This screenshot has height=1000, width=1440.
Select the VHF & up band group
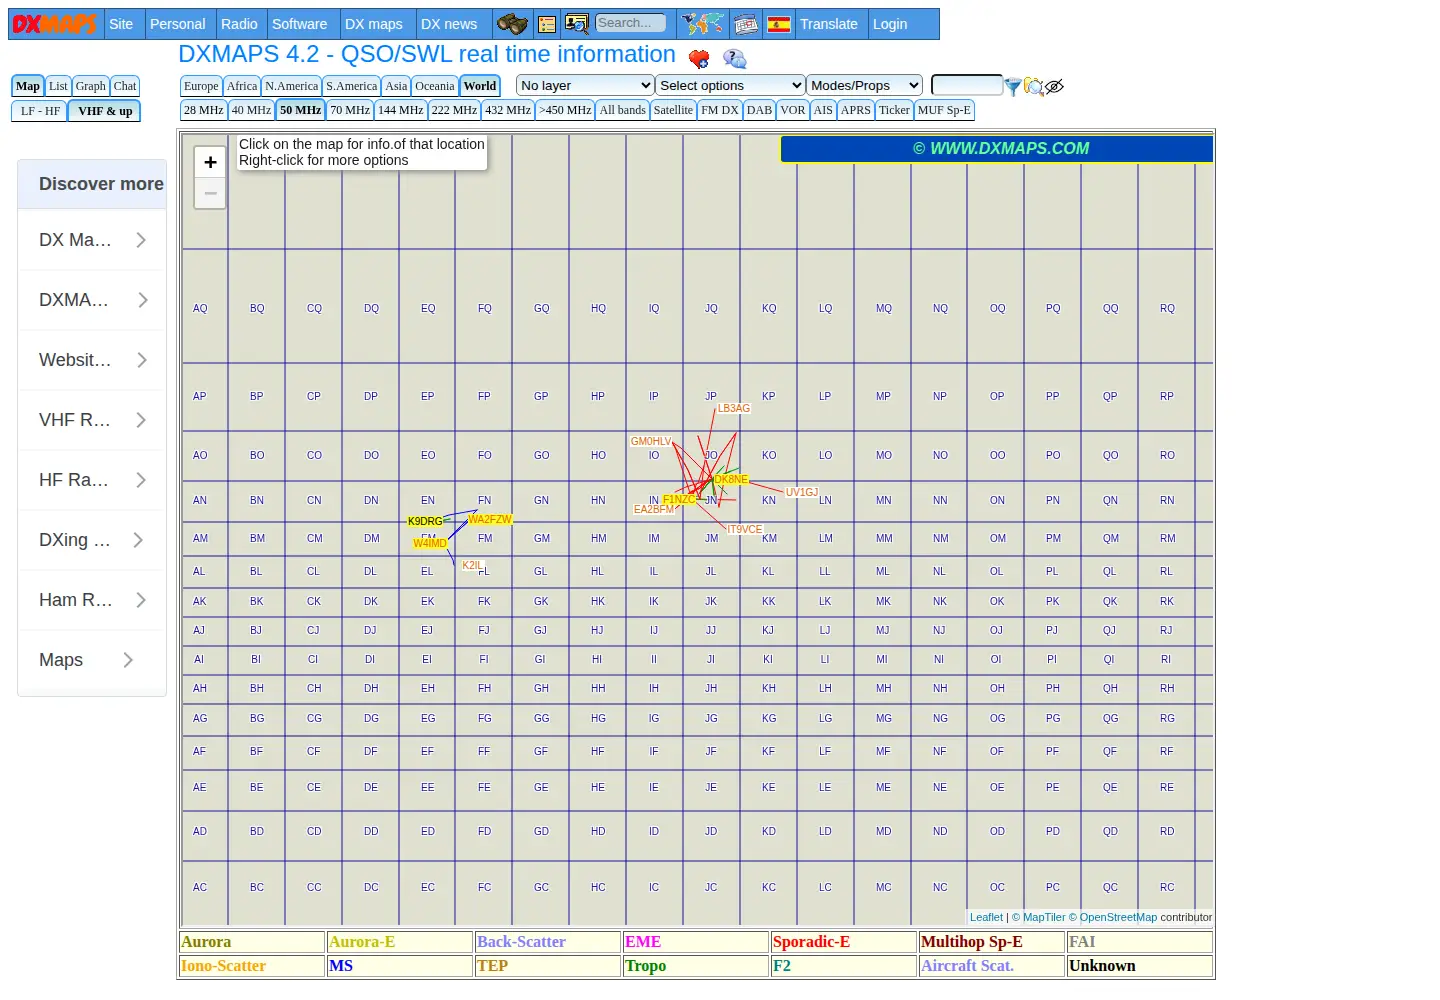coord(105,111)
